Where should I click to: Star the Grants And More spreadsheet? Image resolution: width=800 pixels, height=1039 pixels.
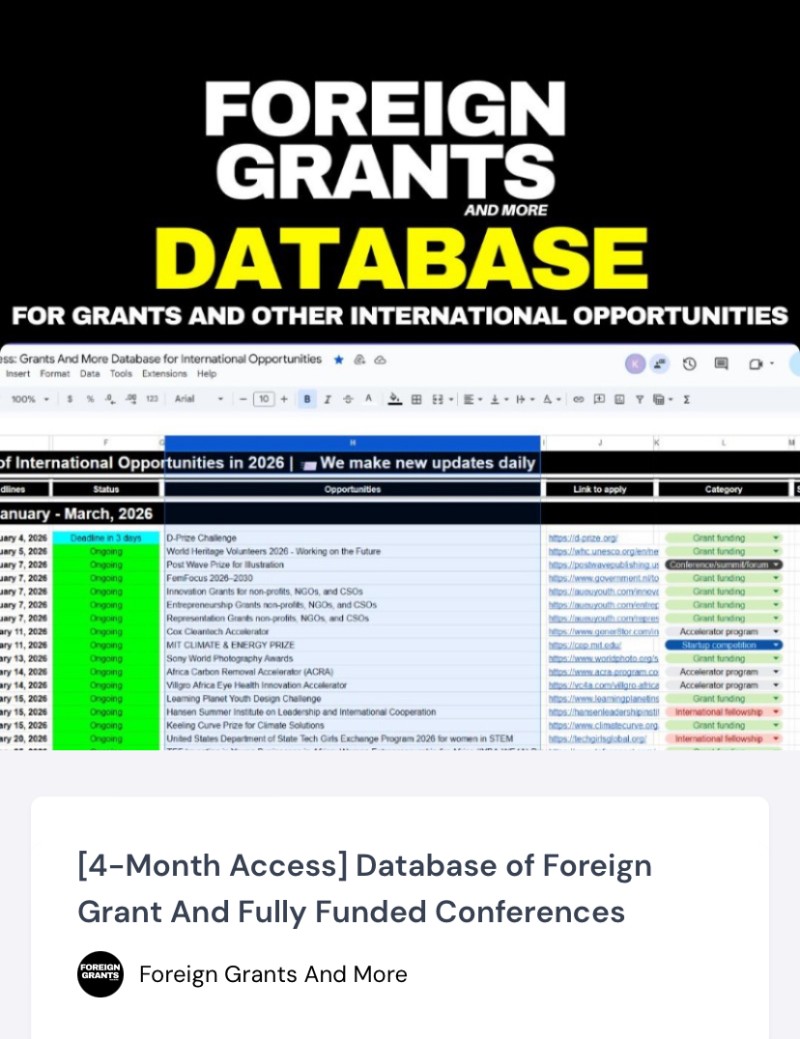(339, 359)
